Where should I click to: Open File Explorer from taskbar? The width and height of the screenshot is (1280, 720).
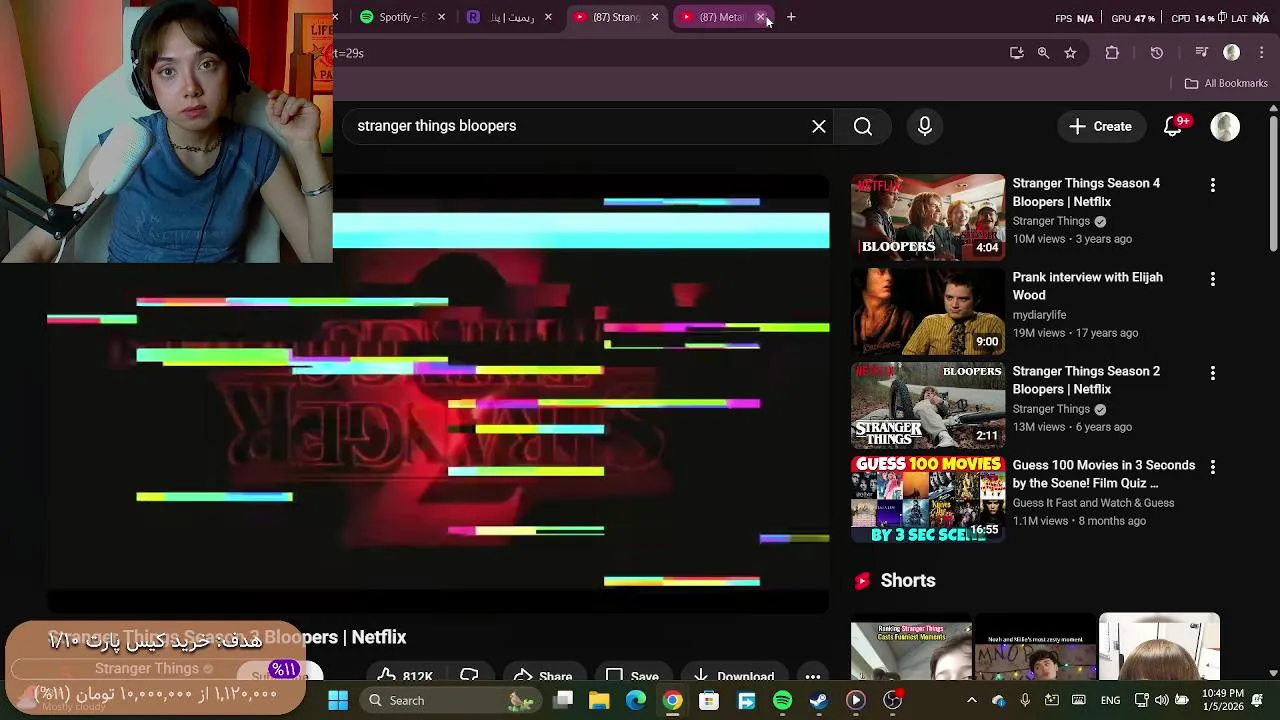coord(599,700)
